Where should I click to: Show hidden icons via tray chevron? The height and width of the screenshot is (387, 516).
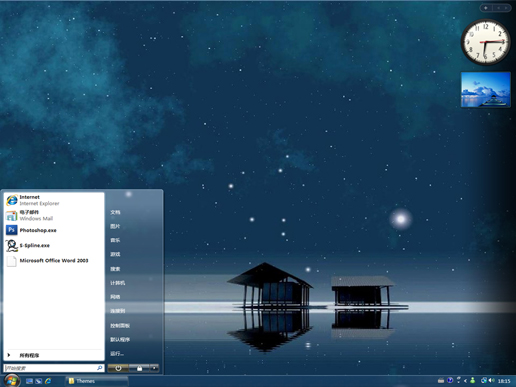coord(465,381)
